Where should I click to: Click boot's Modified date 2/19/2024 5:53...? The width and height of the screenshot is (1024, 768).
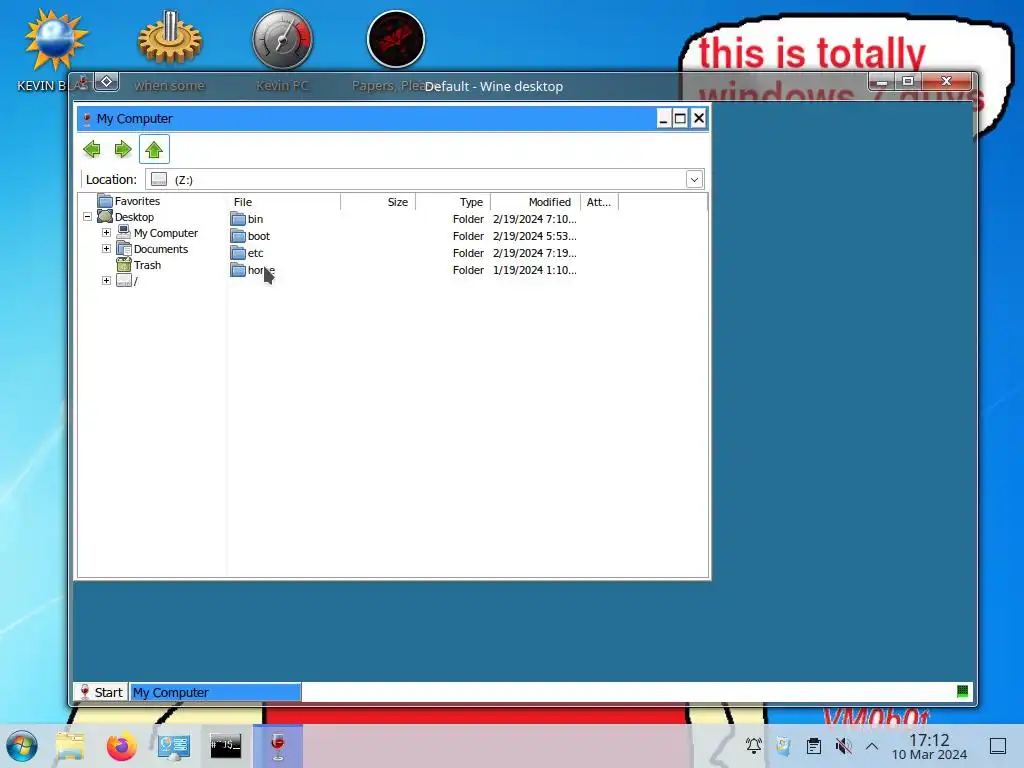[535, 236]
